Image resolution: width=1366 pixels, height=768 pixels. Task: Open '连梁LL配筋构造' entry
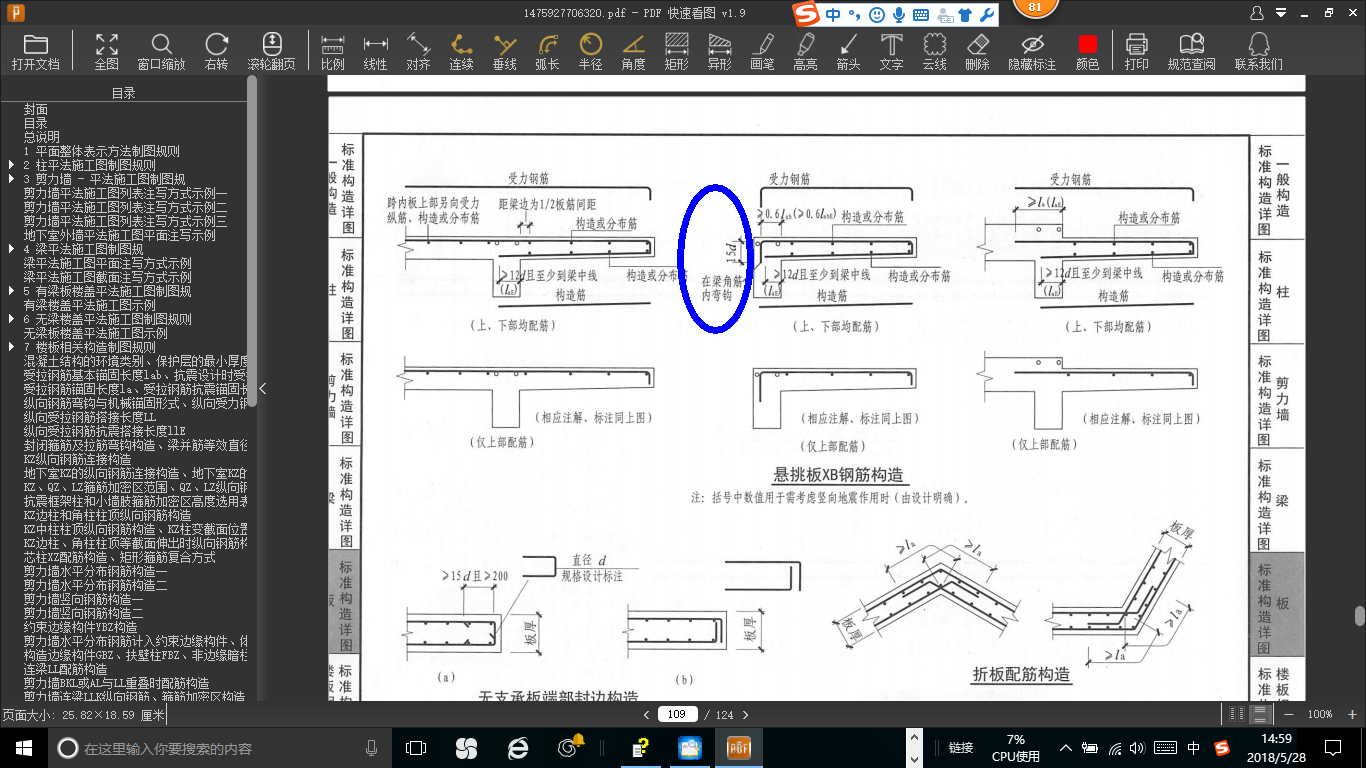pyautogui.click(x=66, y=669)
